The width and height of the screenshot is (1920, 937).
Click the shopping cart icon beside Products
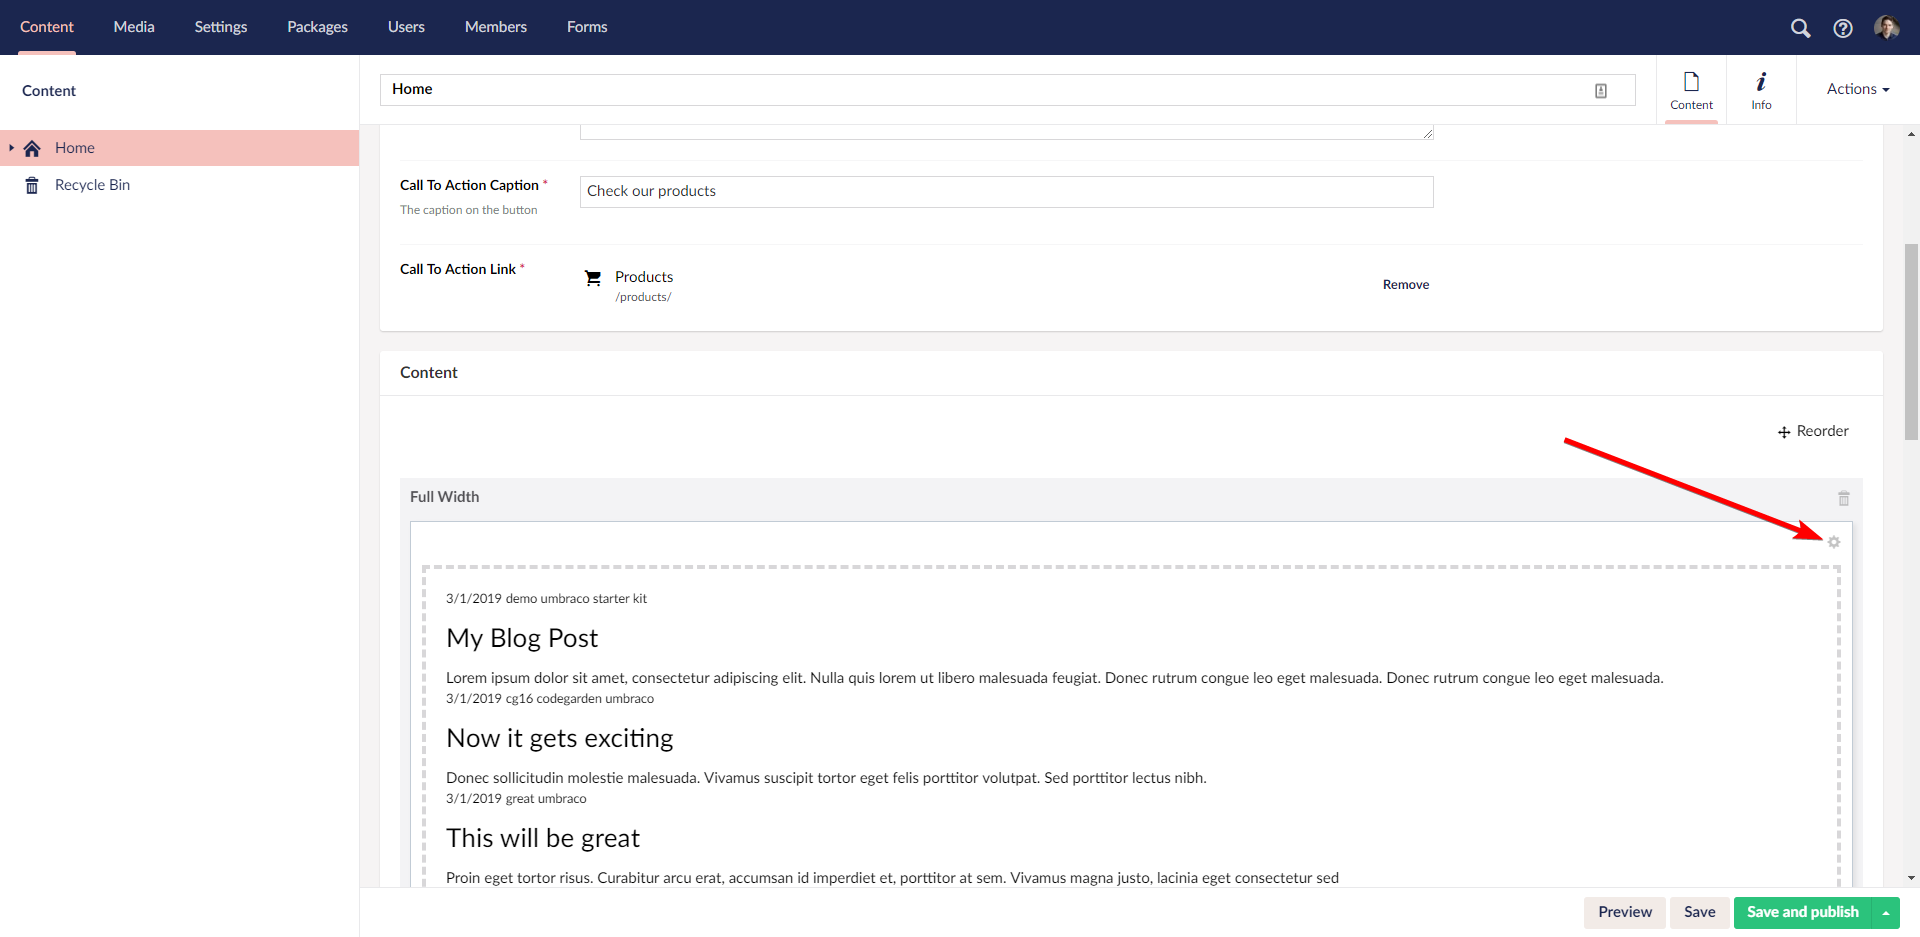[593, 277]
